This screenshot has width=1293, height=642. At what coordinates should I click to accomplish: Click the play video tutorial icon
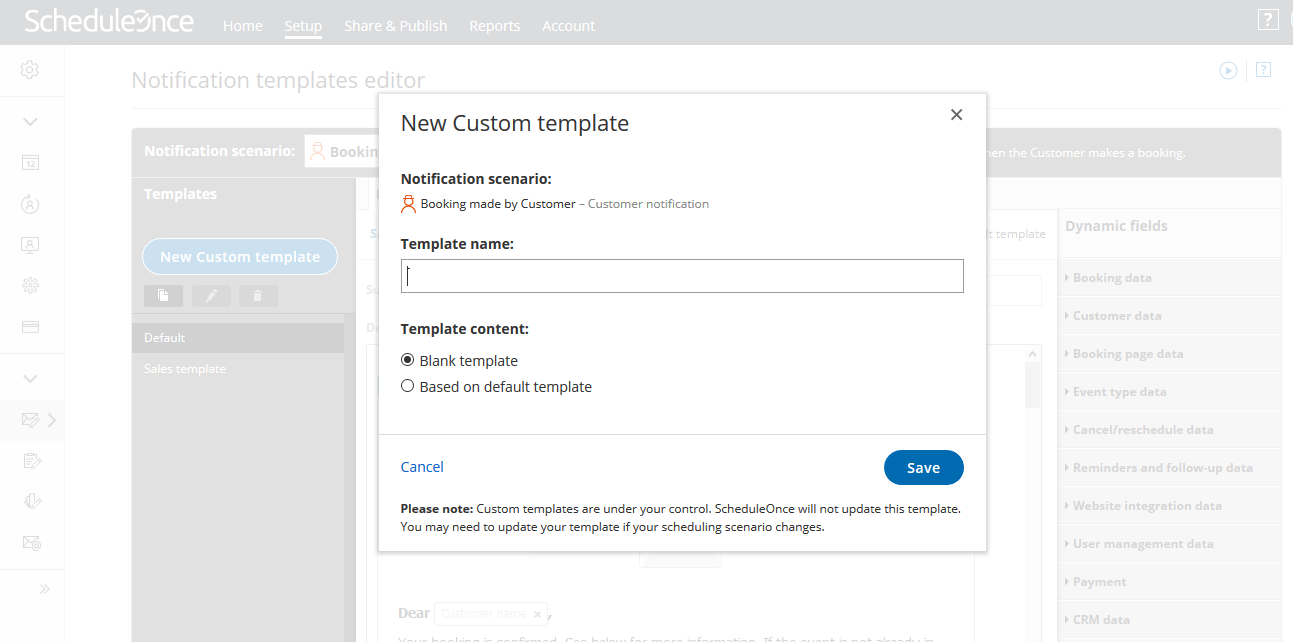[1228, 70]
